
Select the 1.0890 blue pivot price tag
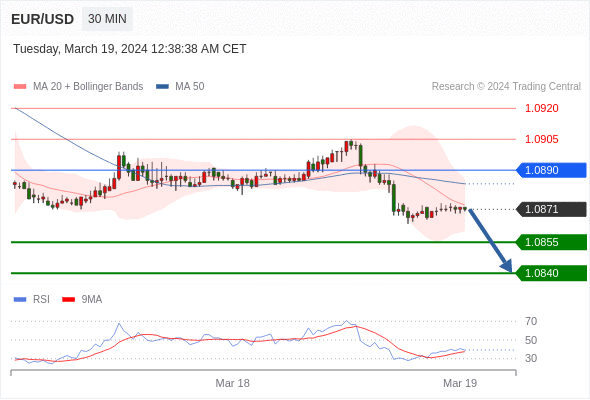(551, 170)
